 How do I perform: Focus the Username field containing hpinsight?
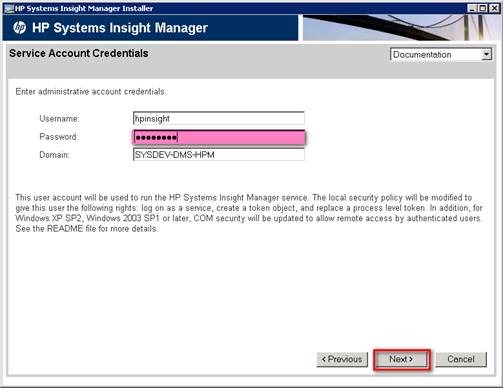click(219, 118)
